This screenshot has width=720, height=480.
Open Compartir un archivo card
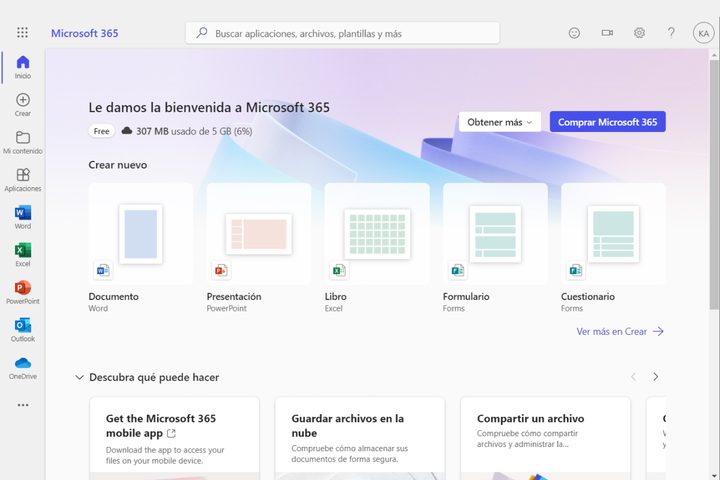pos(546,439)
